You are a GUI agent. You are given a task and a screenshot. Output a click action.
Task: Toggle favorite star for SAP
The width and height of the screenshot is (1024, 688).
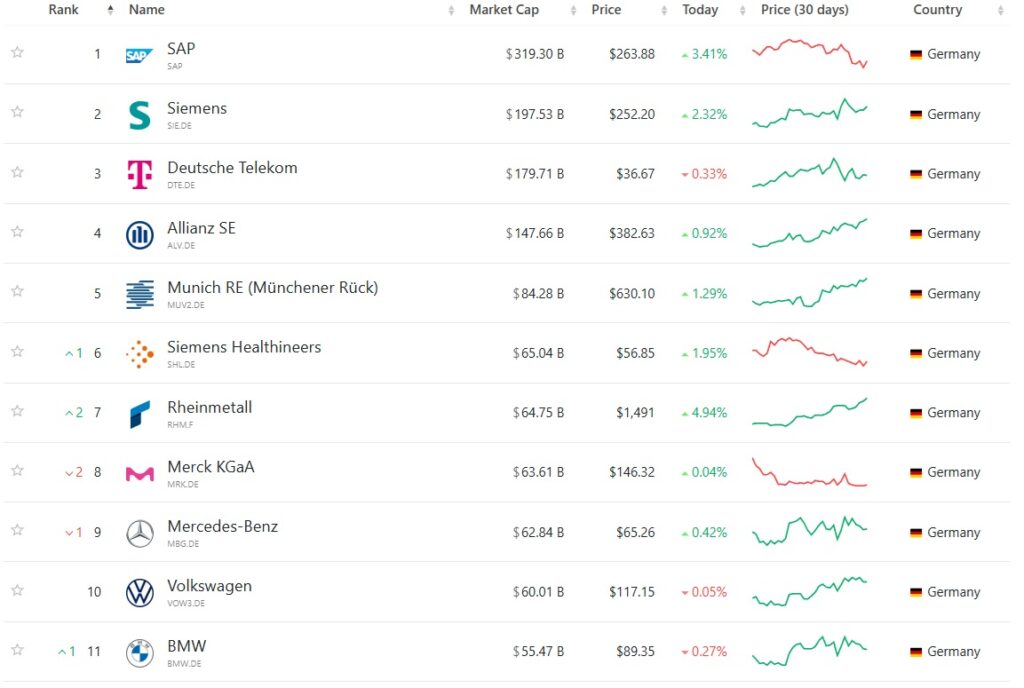coord(17,53)
